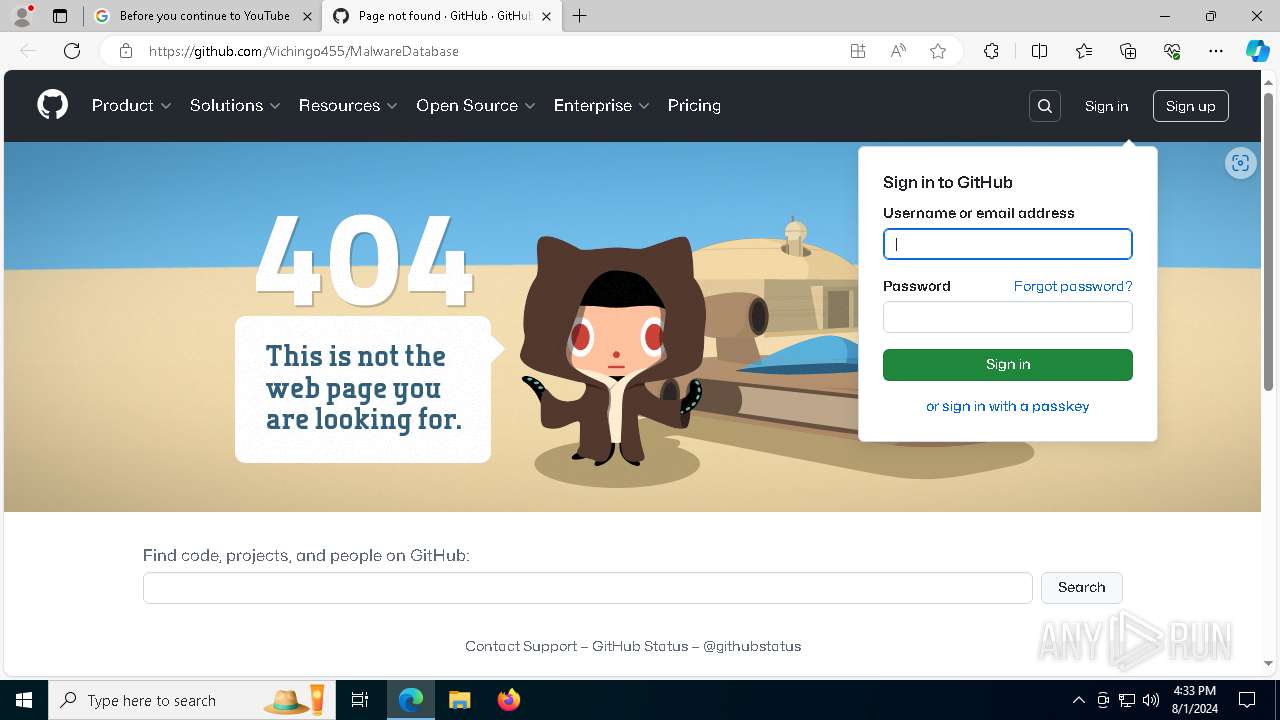This screenshot has width=1280, height=720.
Task: Focus the Password field
Action: click(x=1008, y=317)
